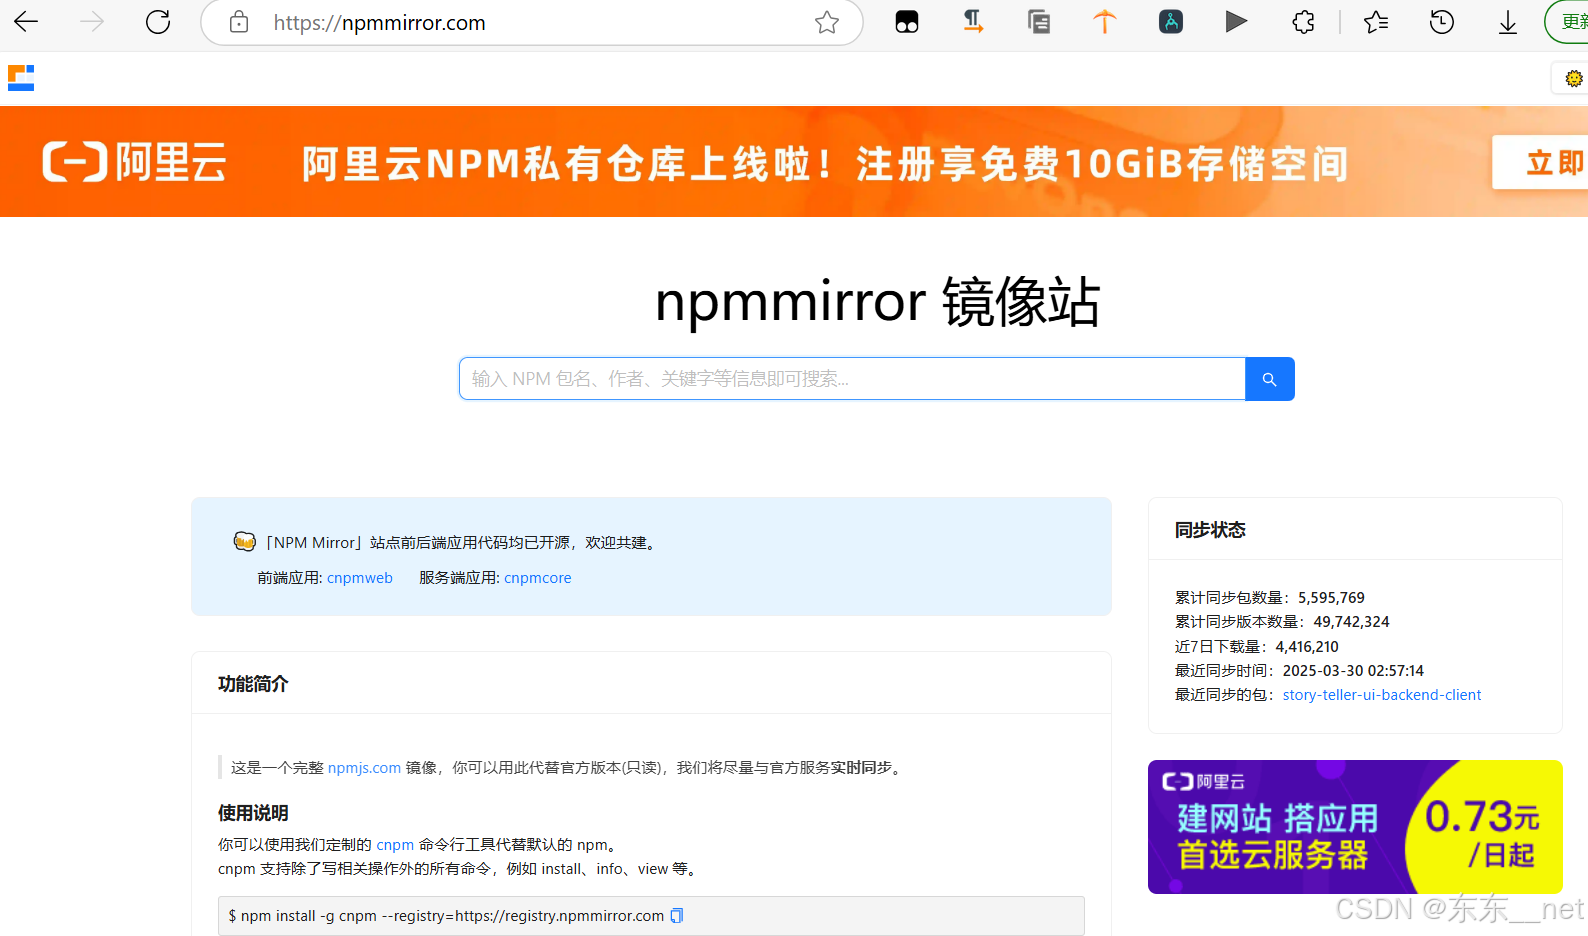Open browser history clock icon
Viewport: 1588px width, 936px height.
coord(1442,22)
